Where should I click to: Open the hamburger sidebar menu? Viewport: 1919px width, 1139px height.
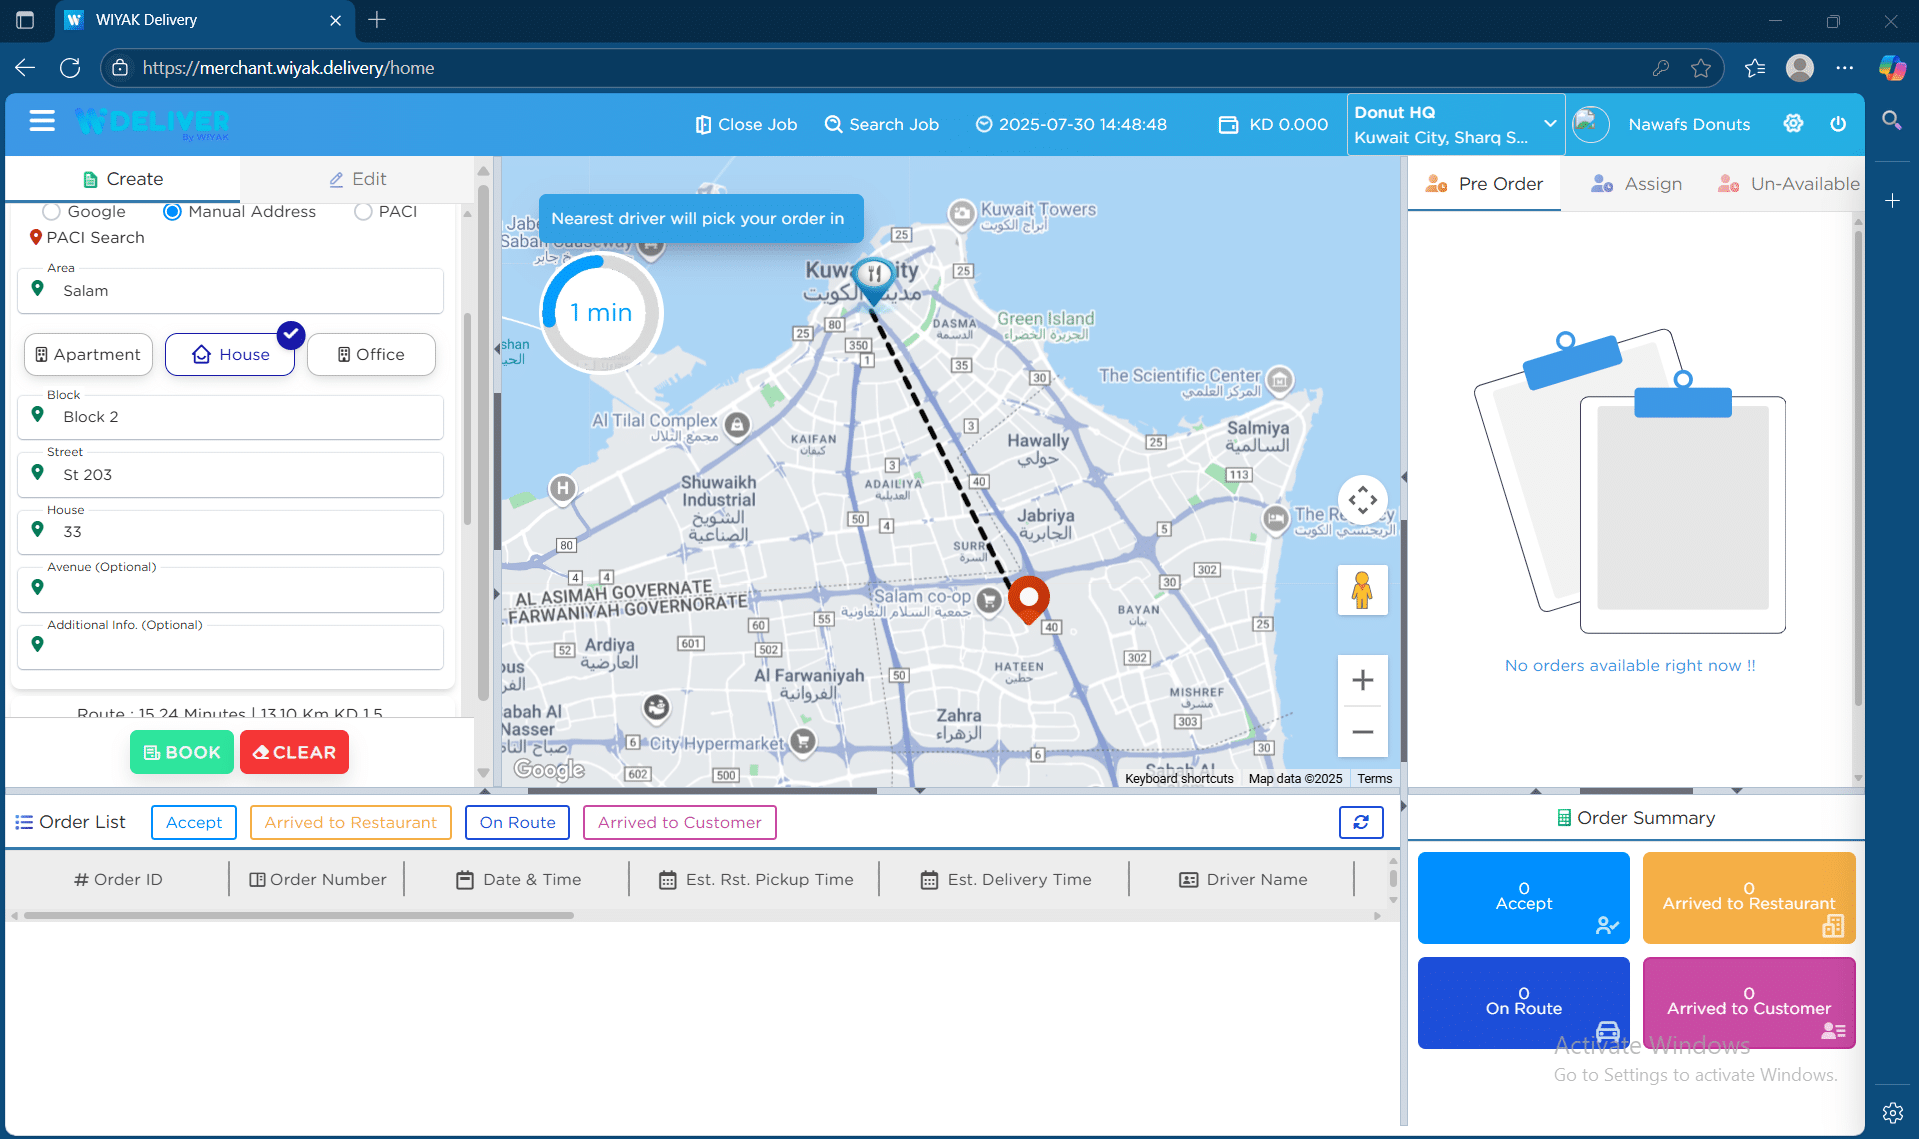tap(42, 122)
